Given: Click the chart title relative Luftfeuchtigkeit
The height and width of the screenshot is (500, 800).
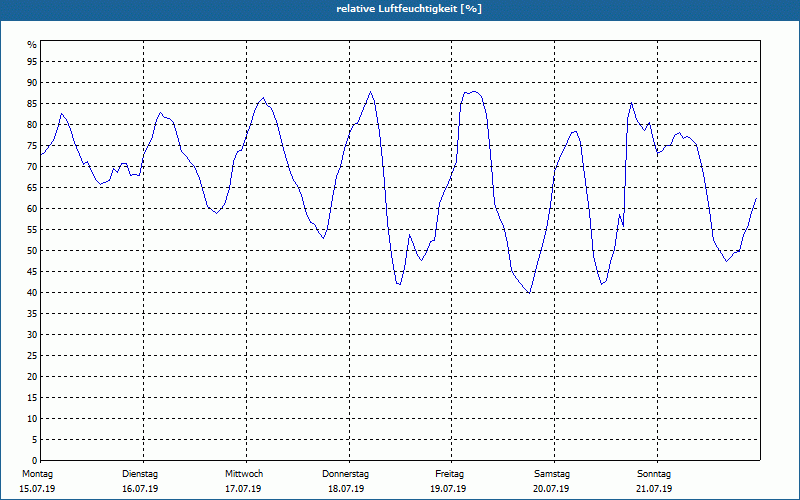Looking at the screenshot, I should point(409,9).
